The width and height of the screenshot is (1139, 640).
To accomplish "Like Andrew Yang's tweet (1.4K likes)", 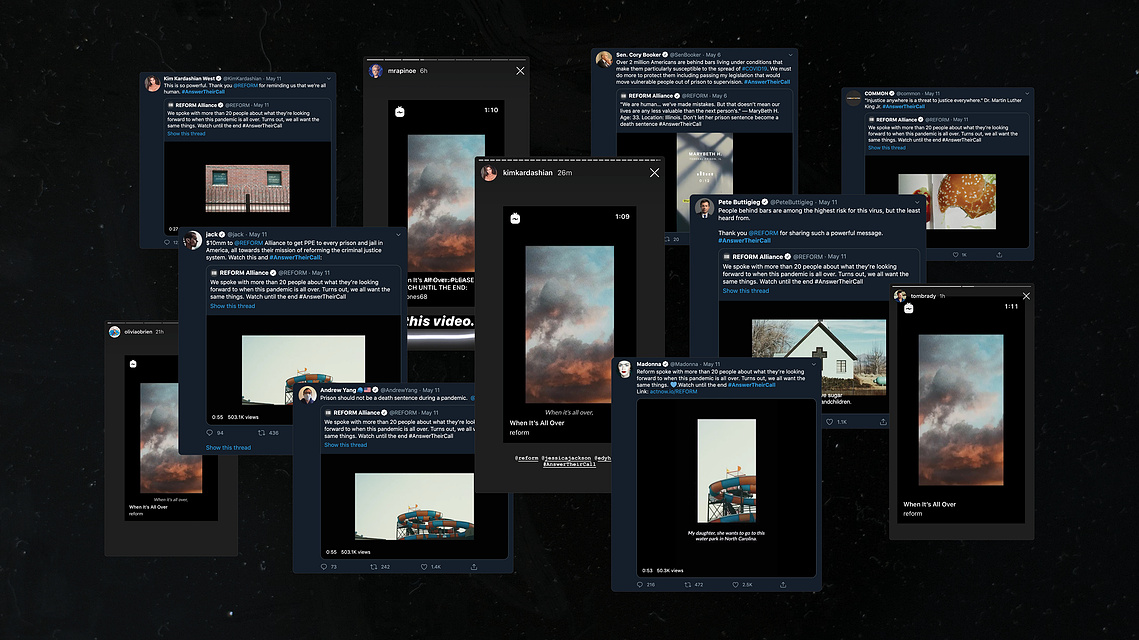I will [424, 567].
